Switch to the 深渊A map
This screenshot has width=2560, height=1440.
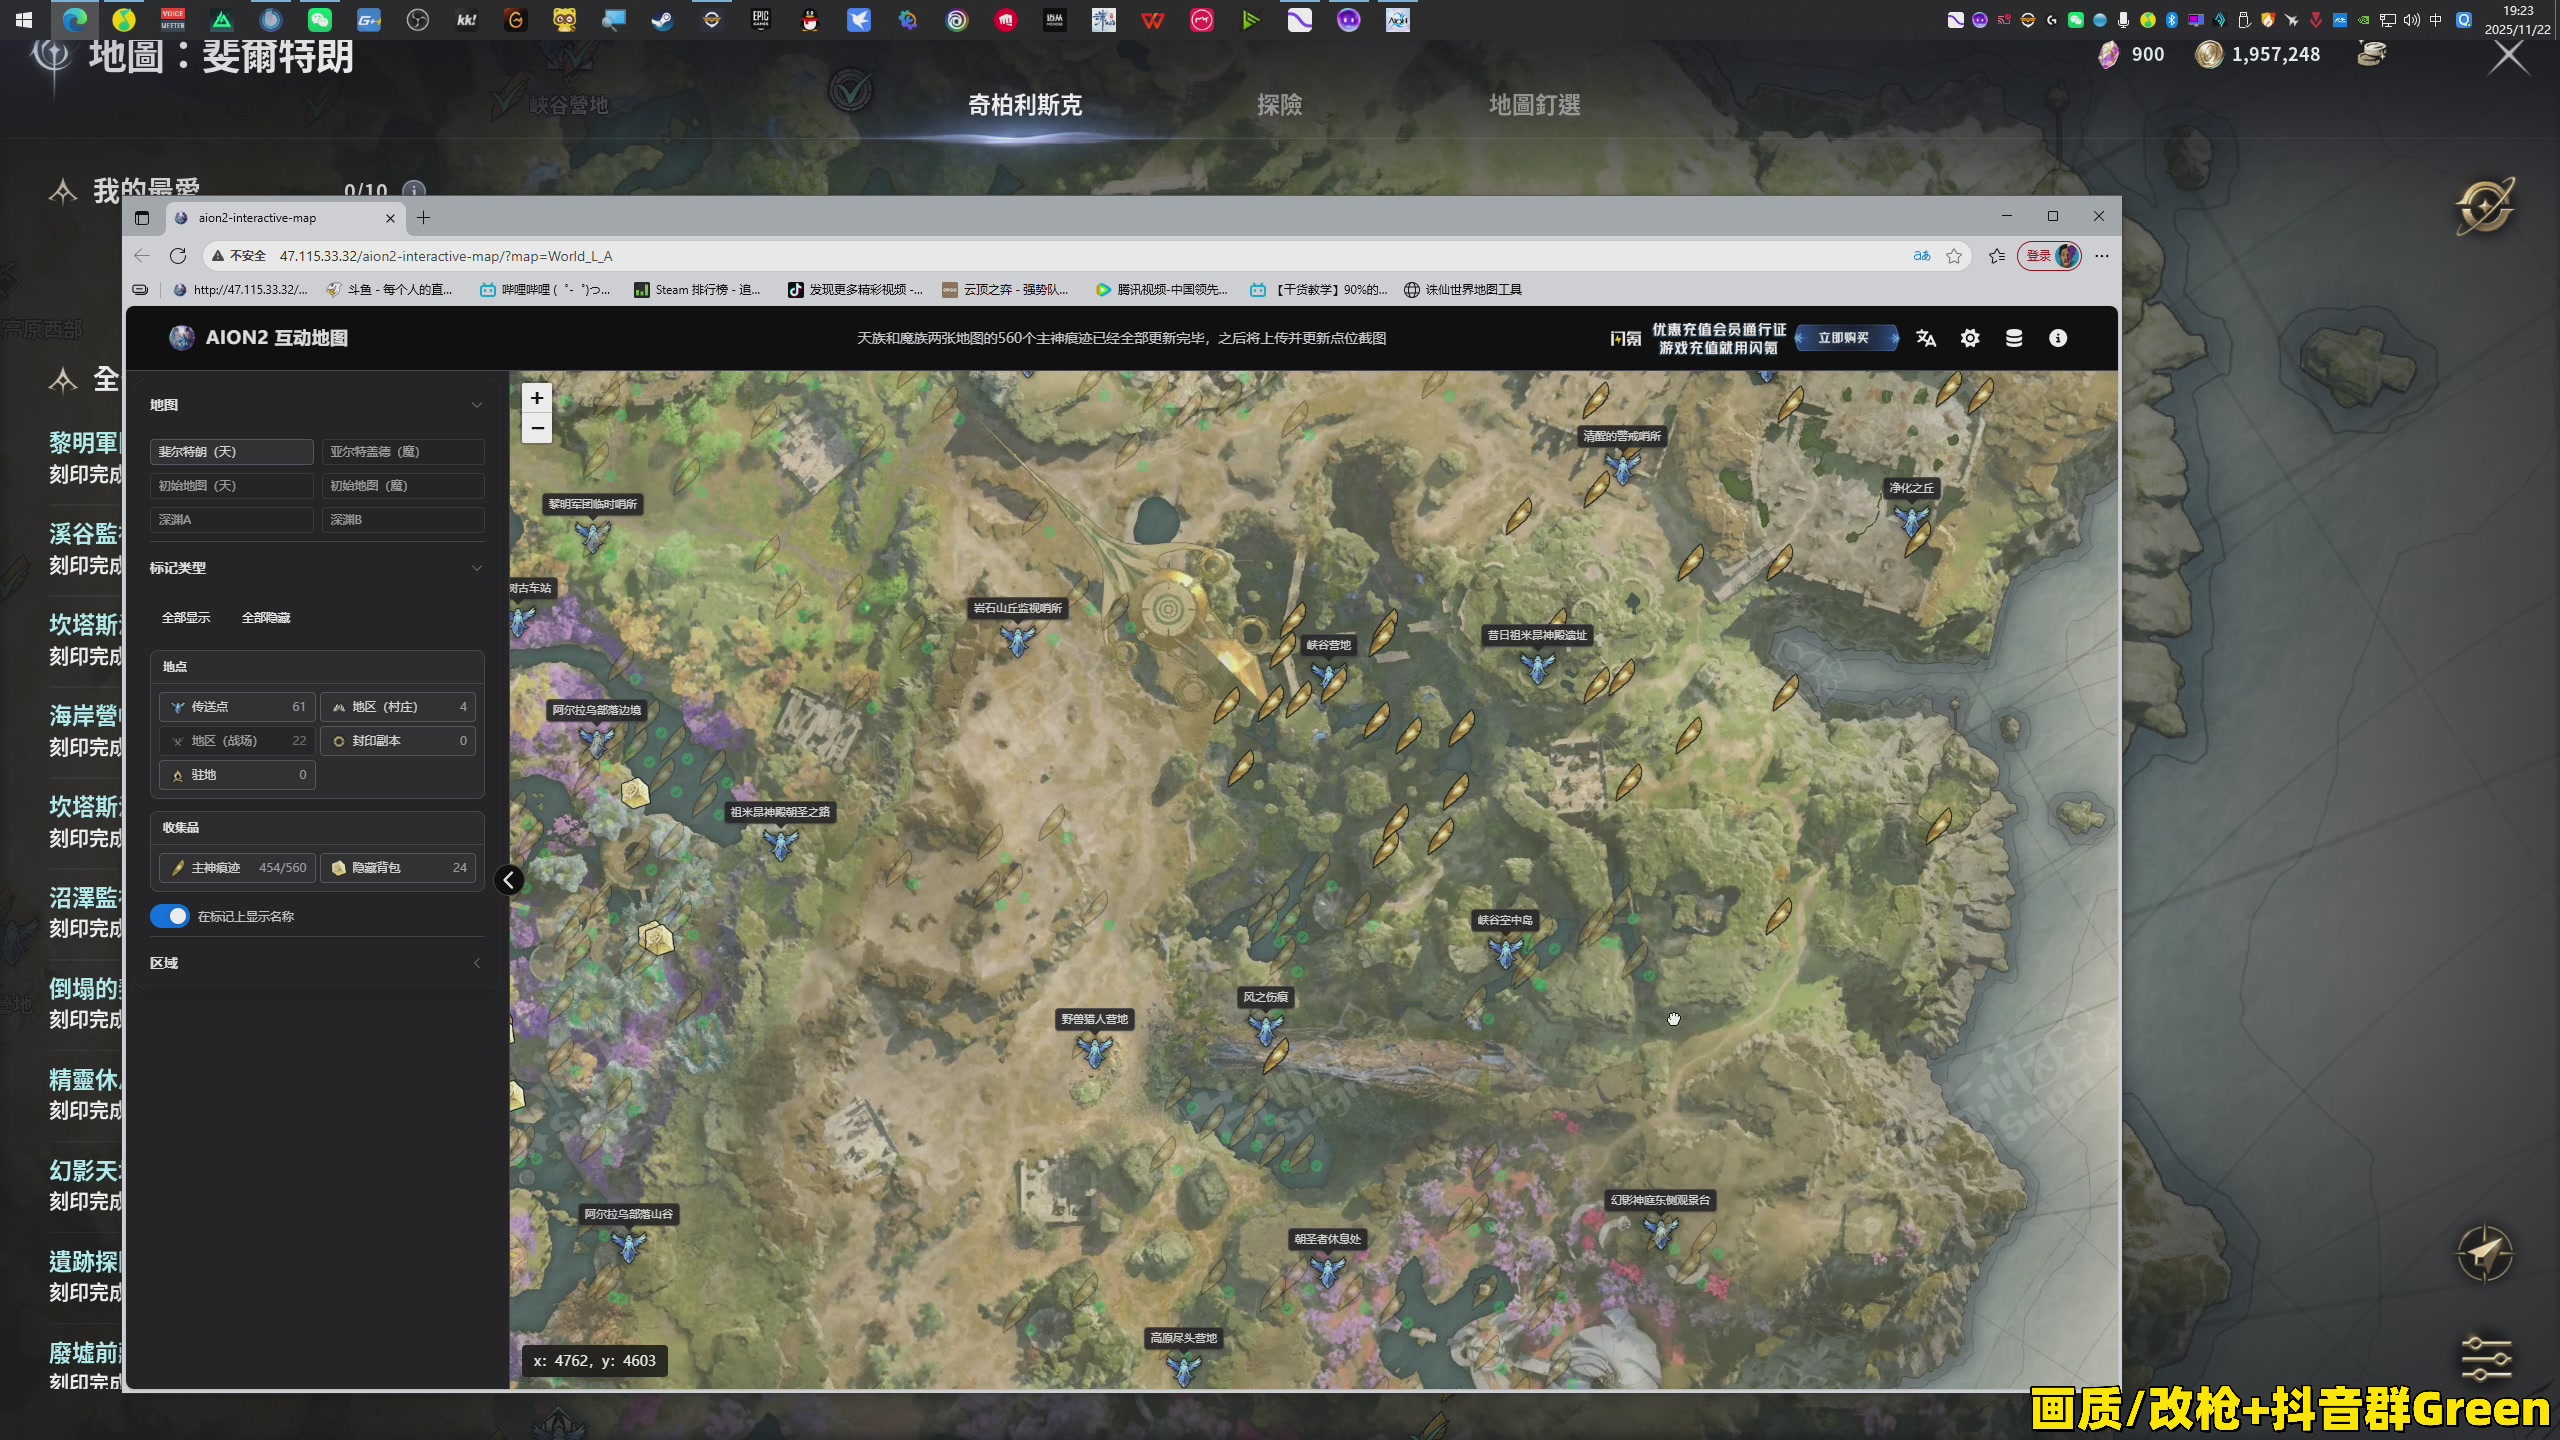231,520
